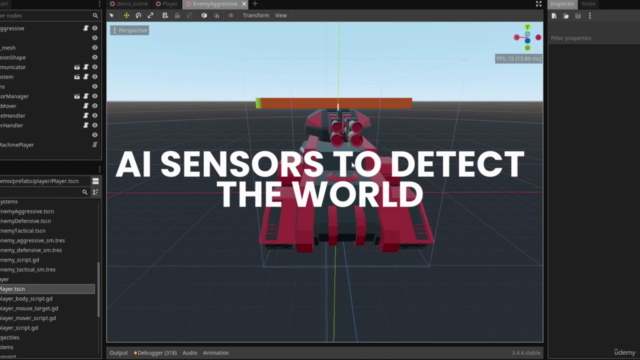Toggle distraction-free mode icon
The width and height of the screenshot is (640, 360).
point(539,4)
